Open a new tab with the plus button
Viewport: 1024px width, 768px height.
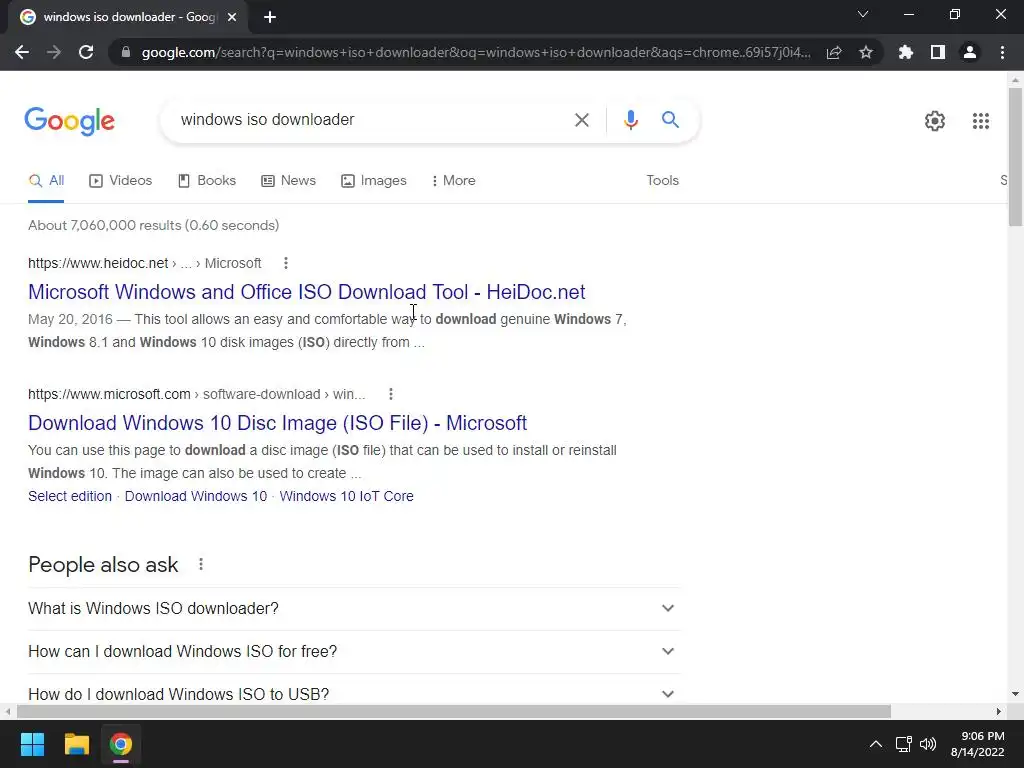click(270, 17)
